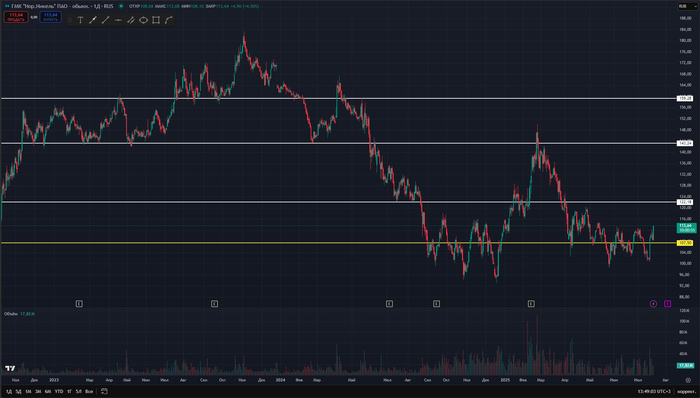Click the 2024 year label on time axis
The height and width of the screenshot is (398, 700).
(x=280, y=380)
